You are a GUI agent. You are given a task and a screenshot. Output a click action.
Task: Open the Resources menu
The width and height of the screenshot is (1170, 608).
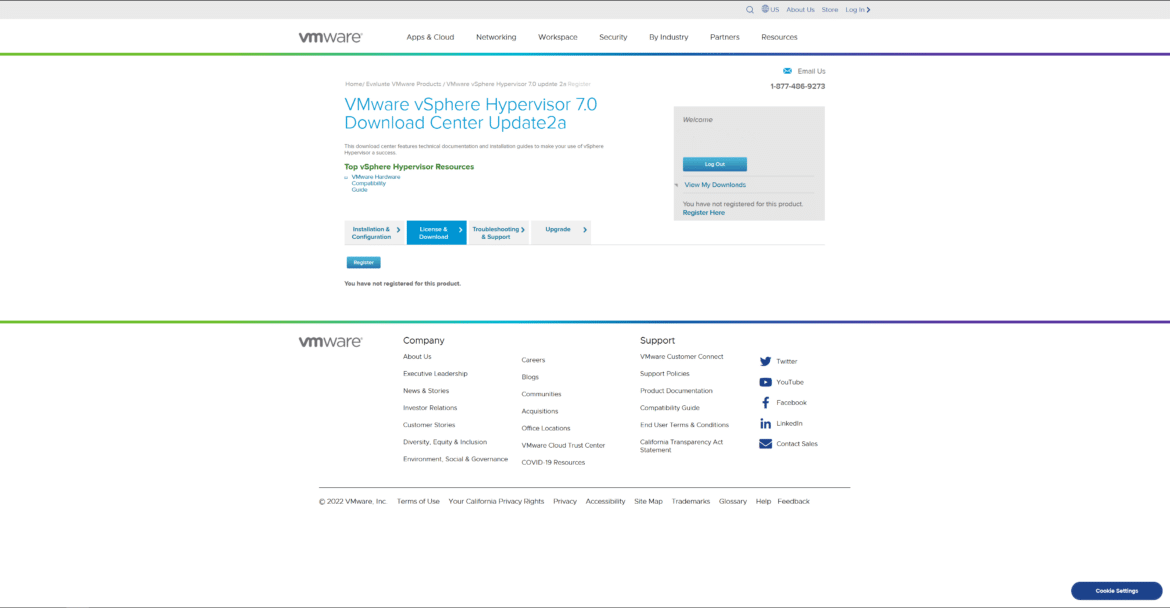(779, 37)
